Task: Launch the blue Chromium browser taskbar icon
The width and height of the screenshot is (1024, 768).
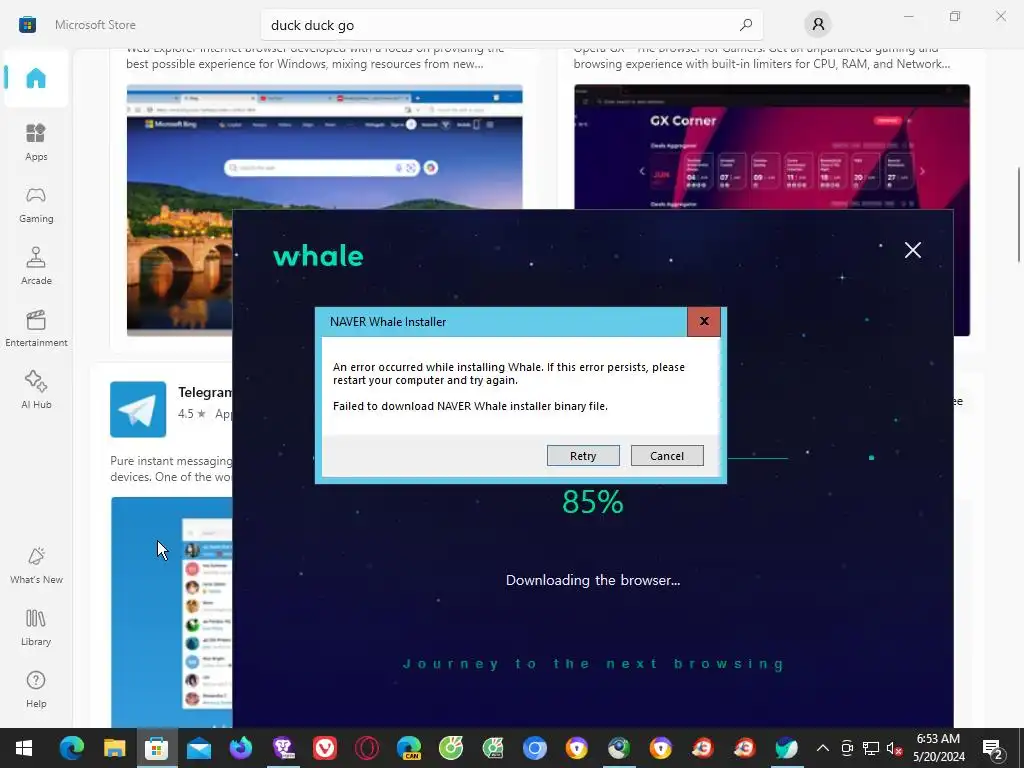Action: pyautogui.click(x=534, y=748)
